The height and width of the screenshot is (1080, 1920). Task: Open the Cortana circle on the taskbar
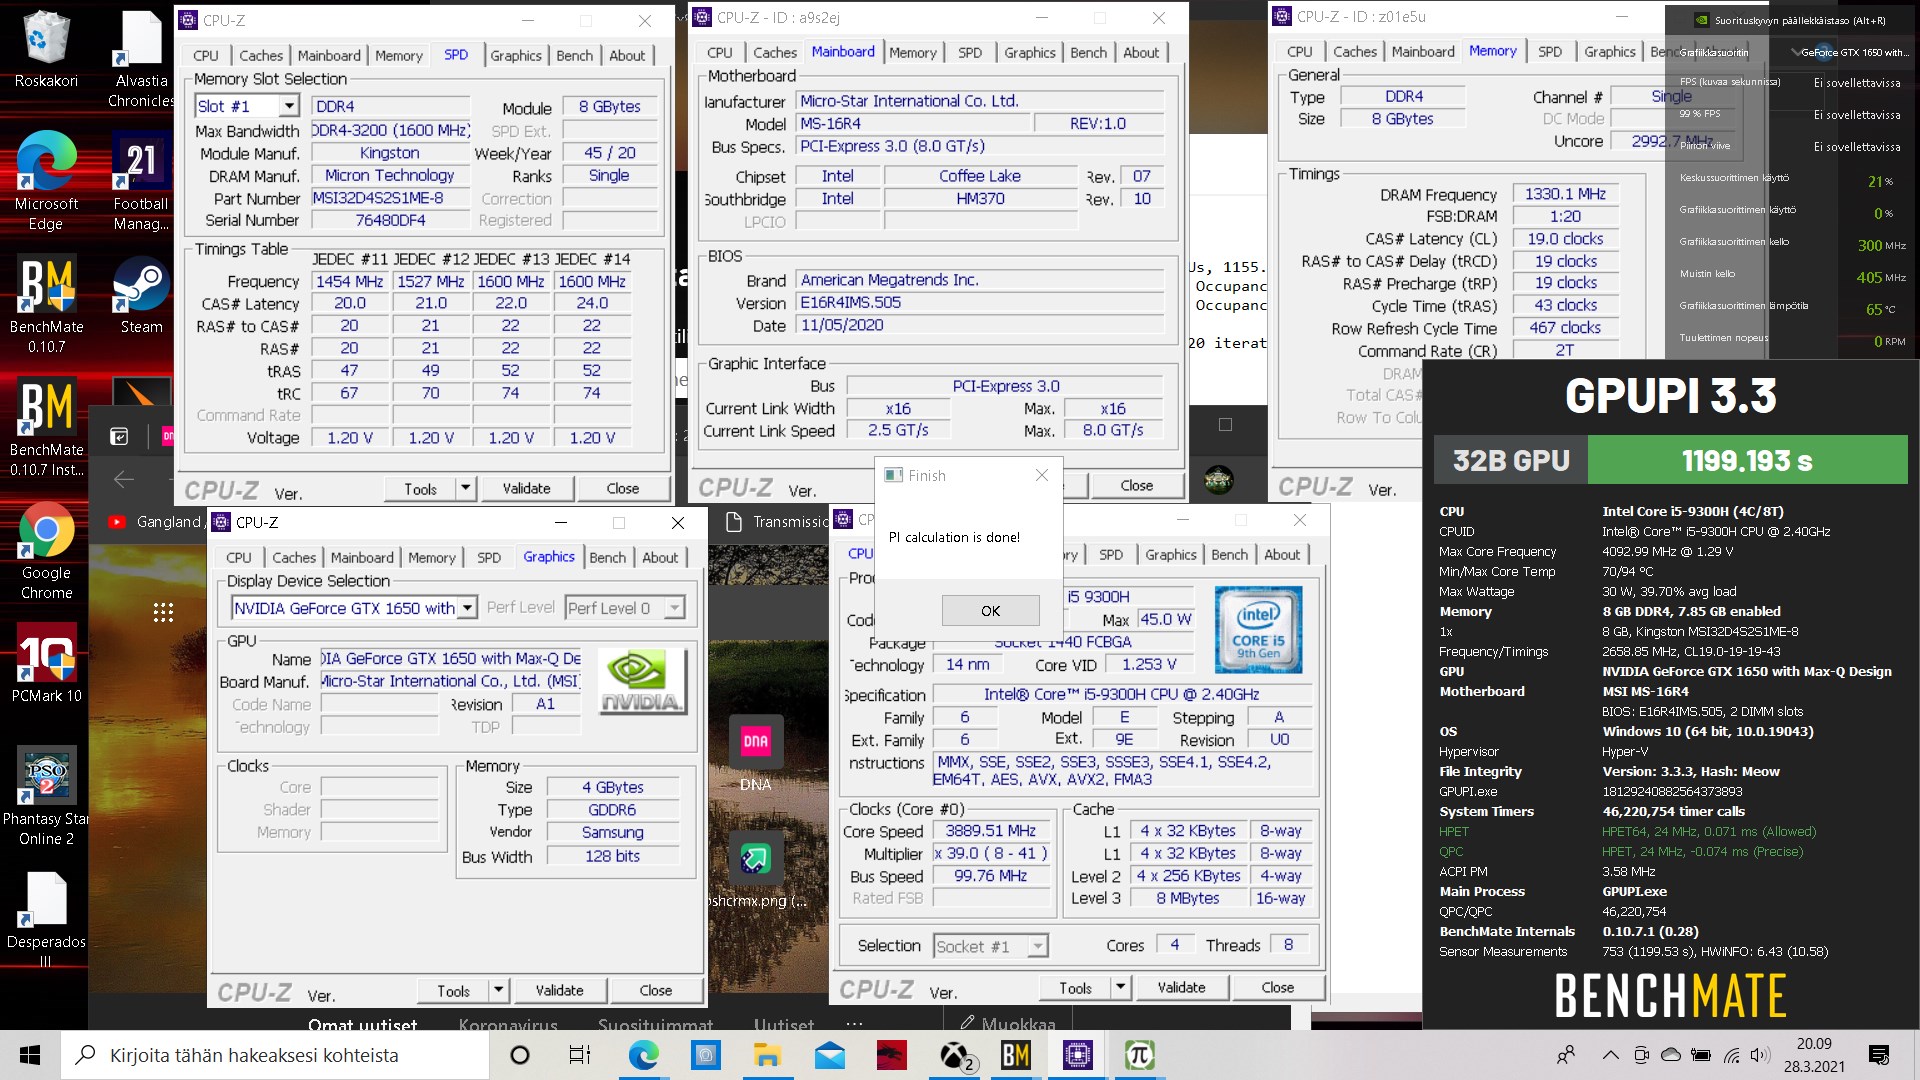[x=520, y=1055]
